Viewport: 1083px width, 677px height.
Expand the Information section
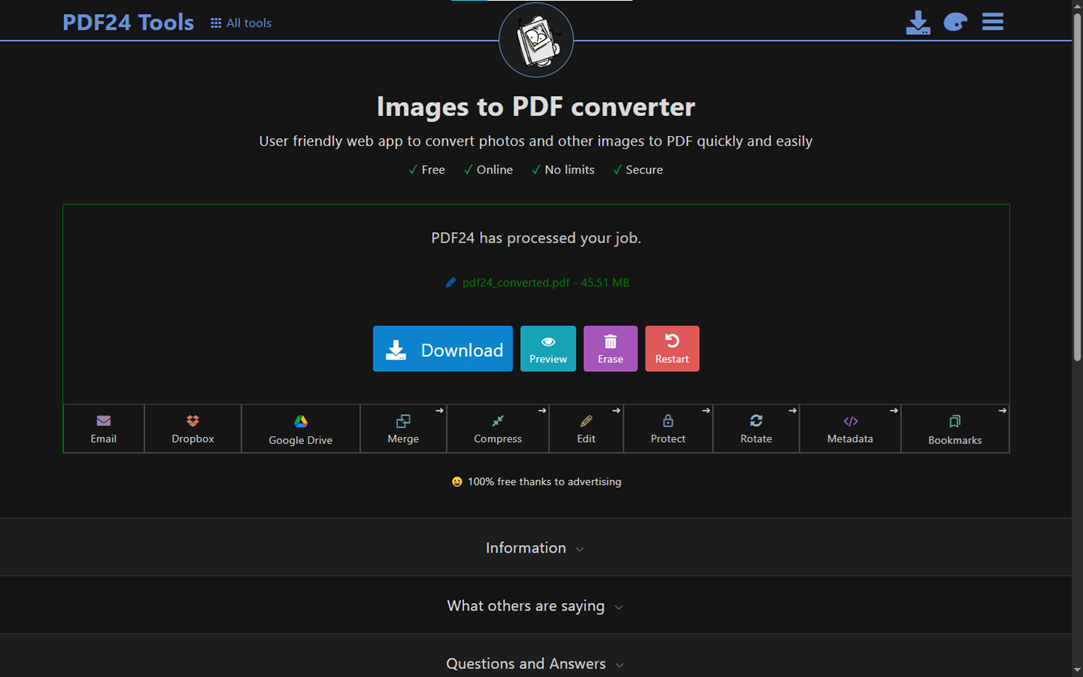[x=535, y=548]
